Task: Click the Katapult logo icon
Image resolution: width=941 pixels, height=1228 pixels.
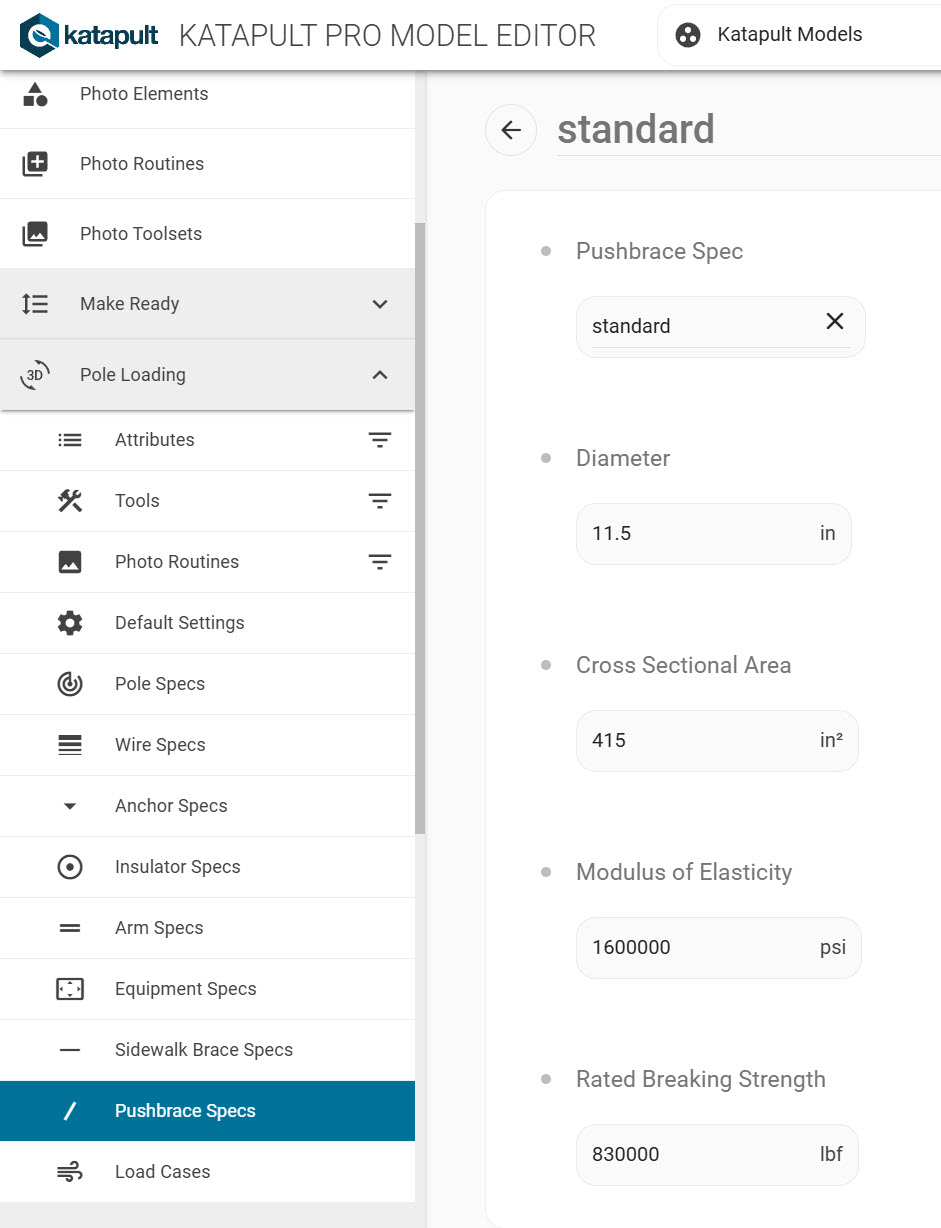Action: tap(39, 35)
